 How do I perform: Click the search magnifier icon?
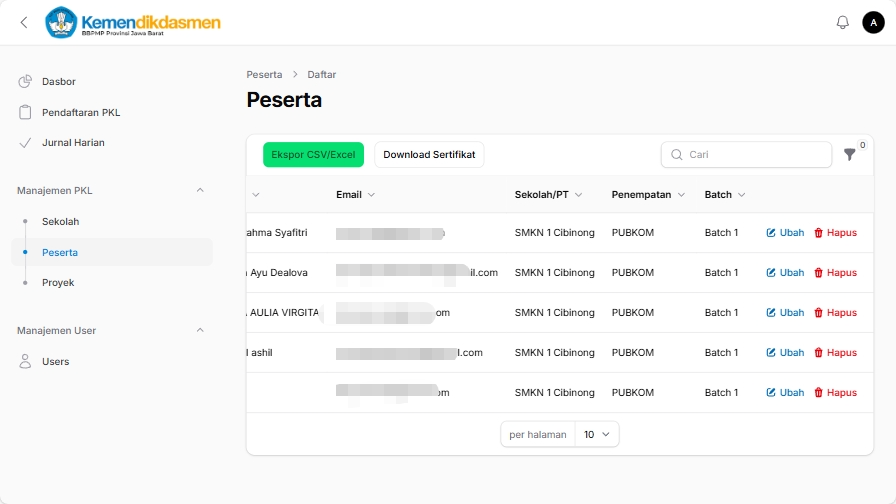(677, 155)
